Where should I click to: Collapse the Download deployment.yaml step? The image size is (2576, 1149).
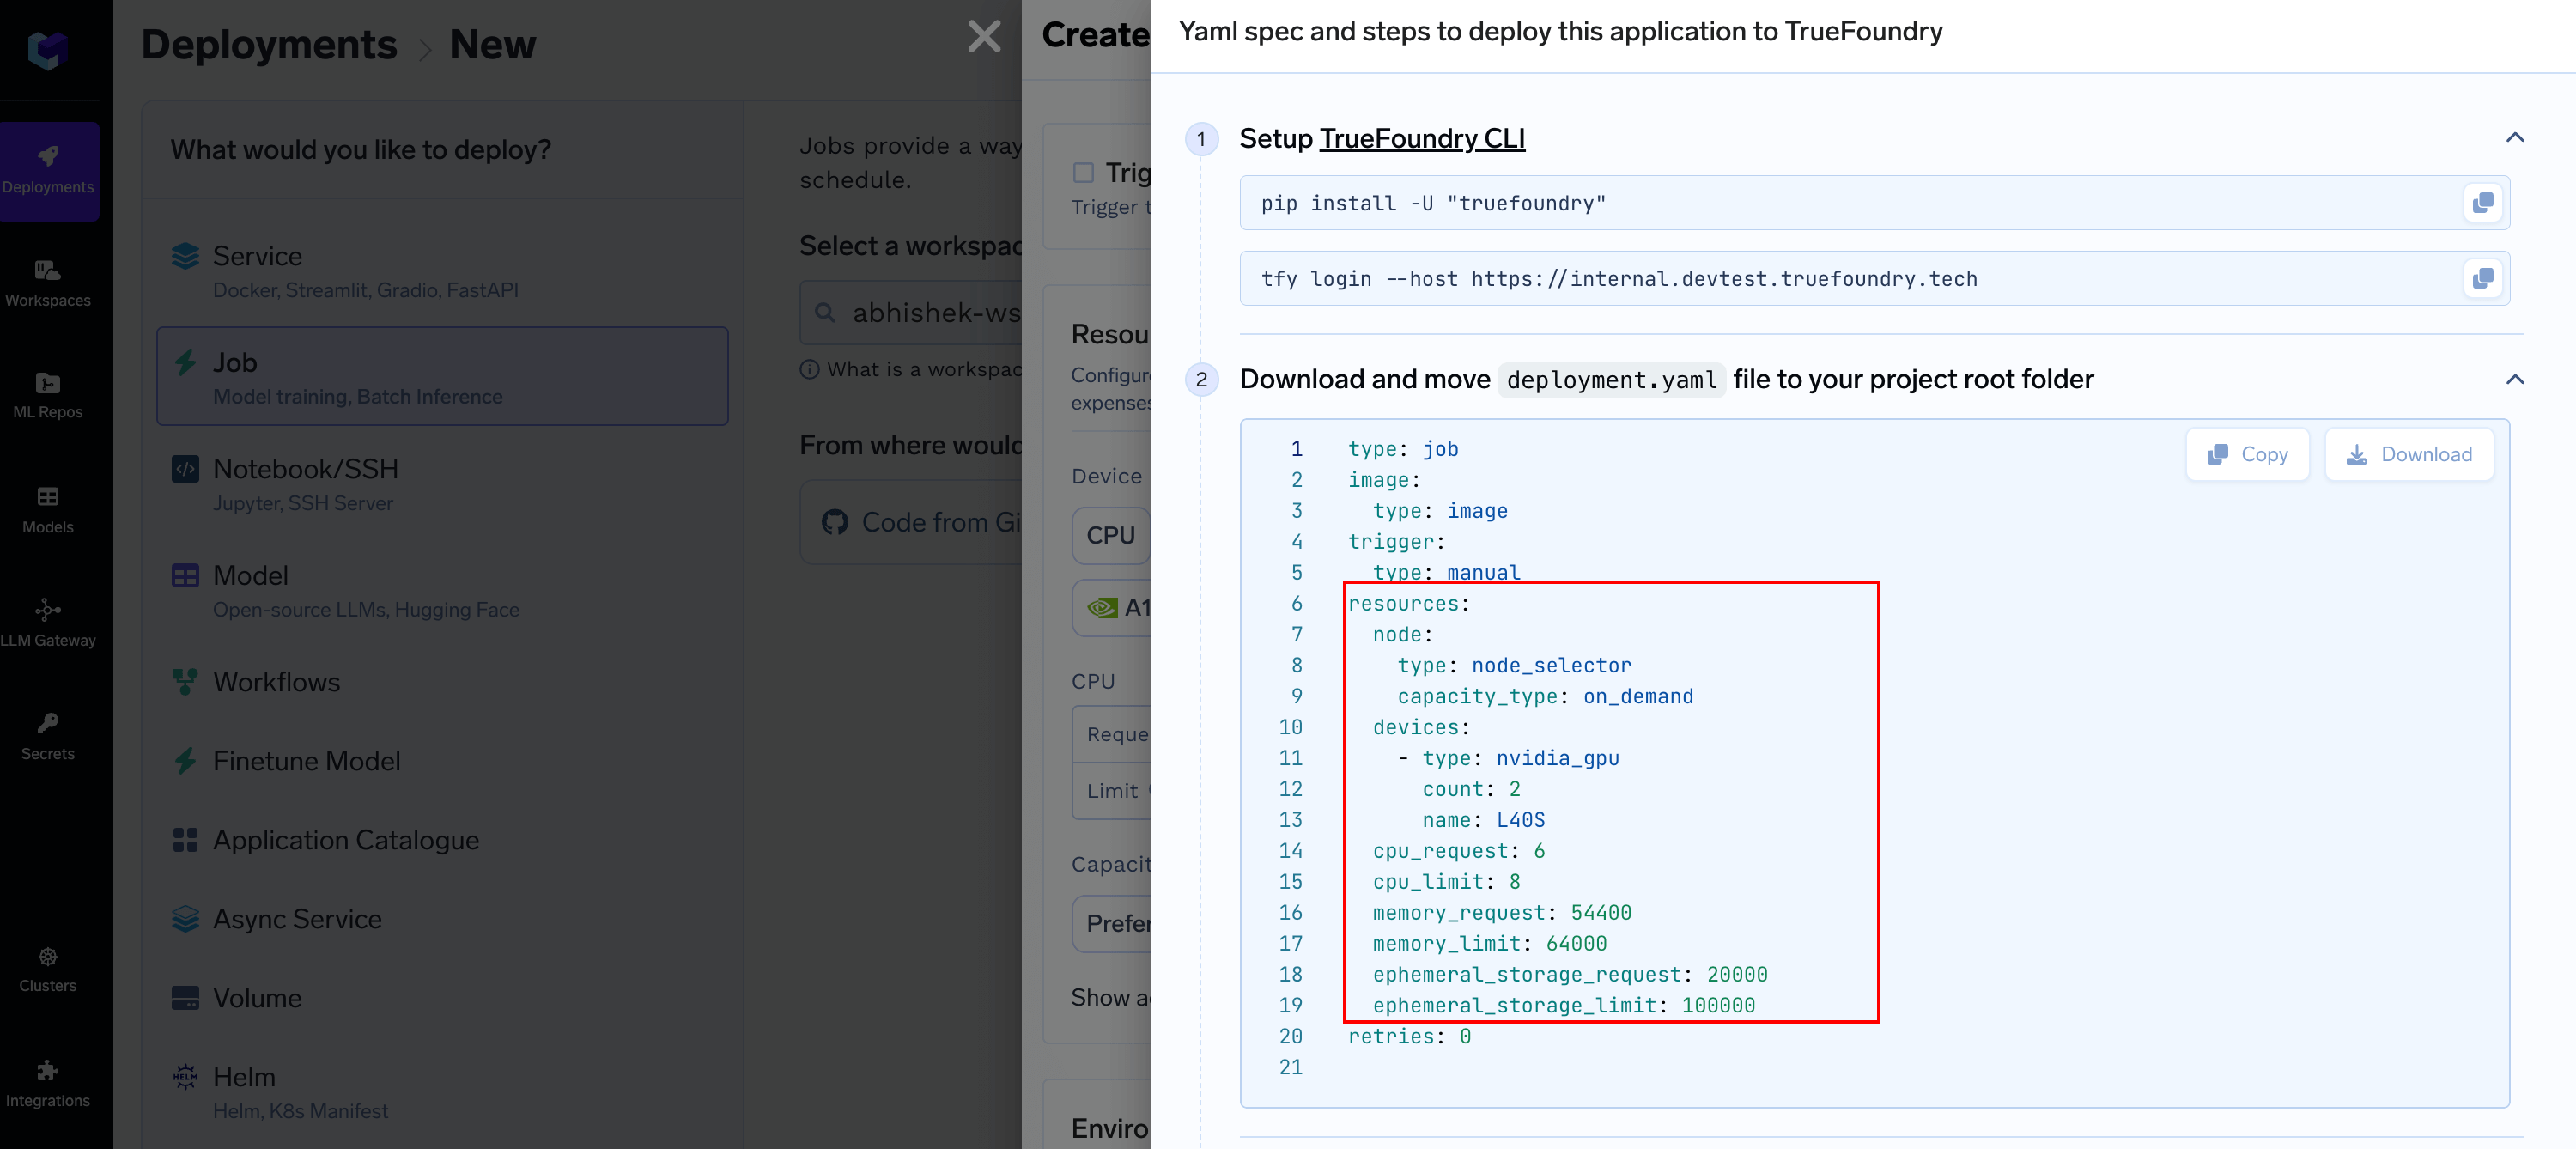[2515, 379]
